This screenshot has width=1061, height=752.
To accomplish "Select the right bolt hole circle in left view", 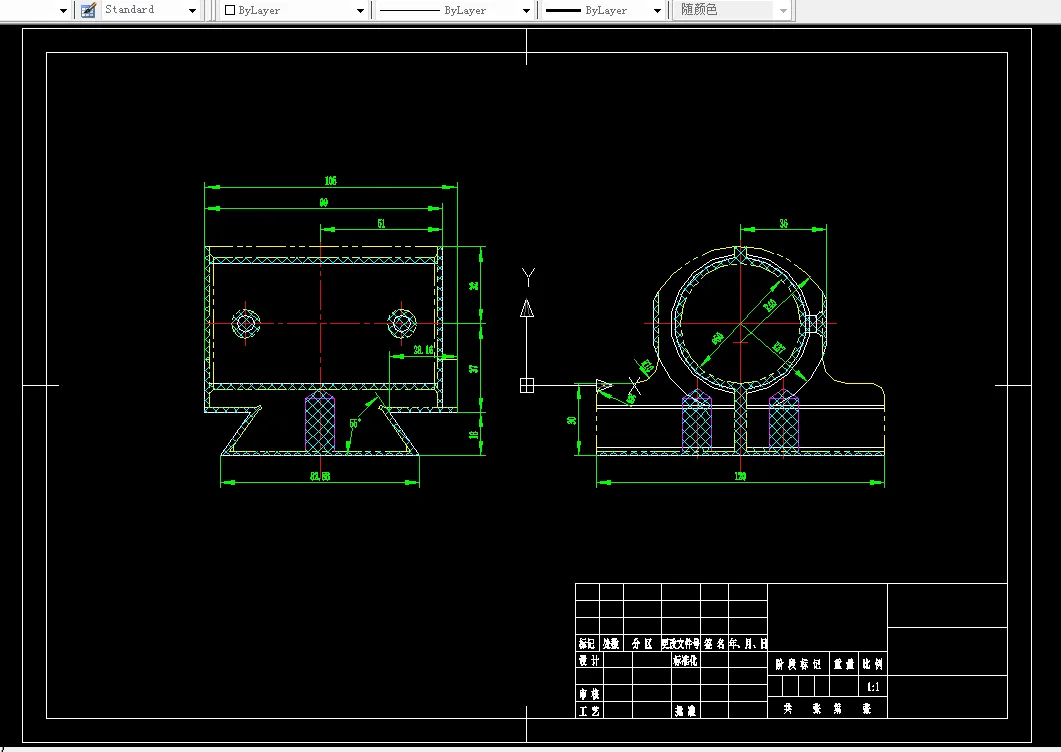I will click(401, 324).
